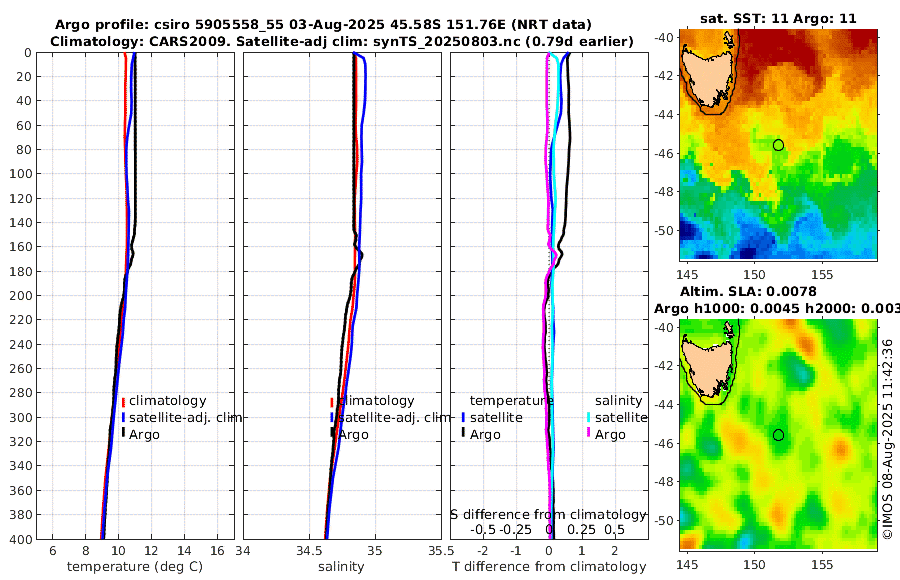
Task: Click the Argo float circle on SLA map
Action: pyautogui.click(x=778, y=435)
